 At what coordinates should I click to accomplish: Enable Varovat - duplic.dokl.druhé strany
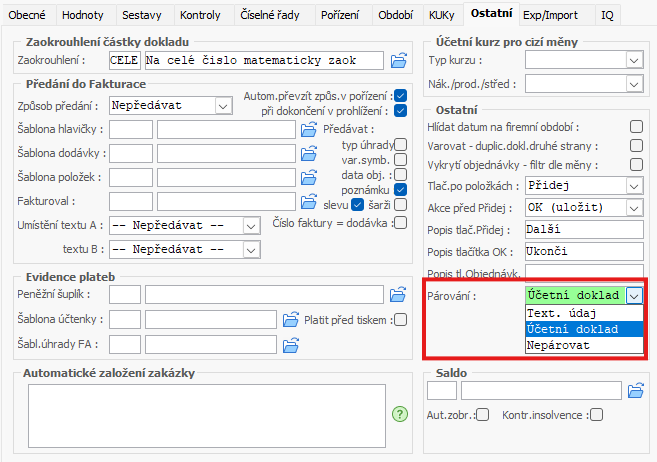pyautogui.click(x=636, y=145)
